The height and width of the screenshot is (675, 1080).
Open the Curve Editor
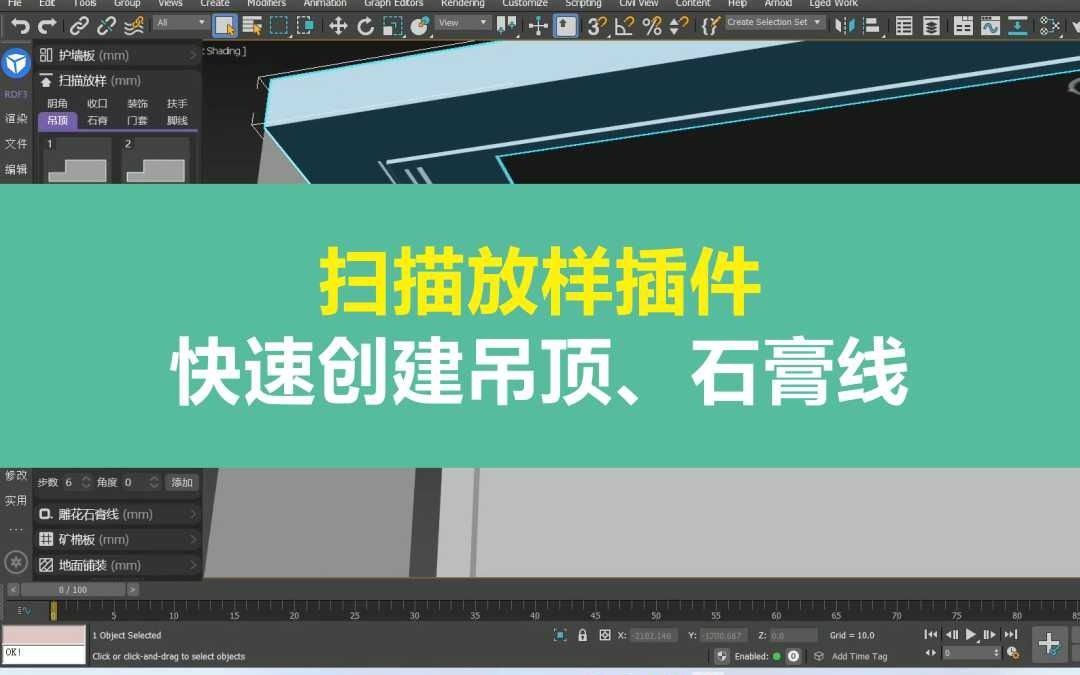990,26
